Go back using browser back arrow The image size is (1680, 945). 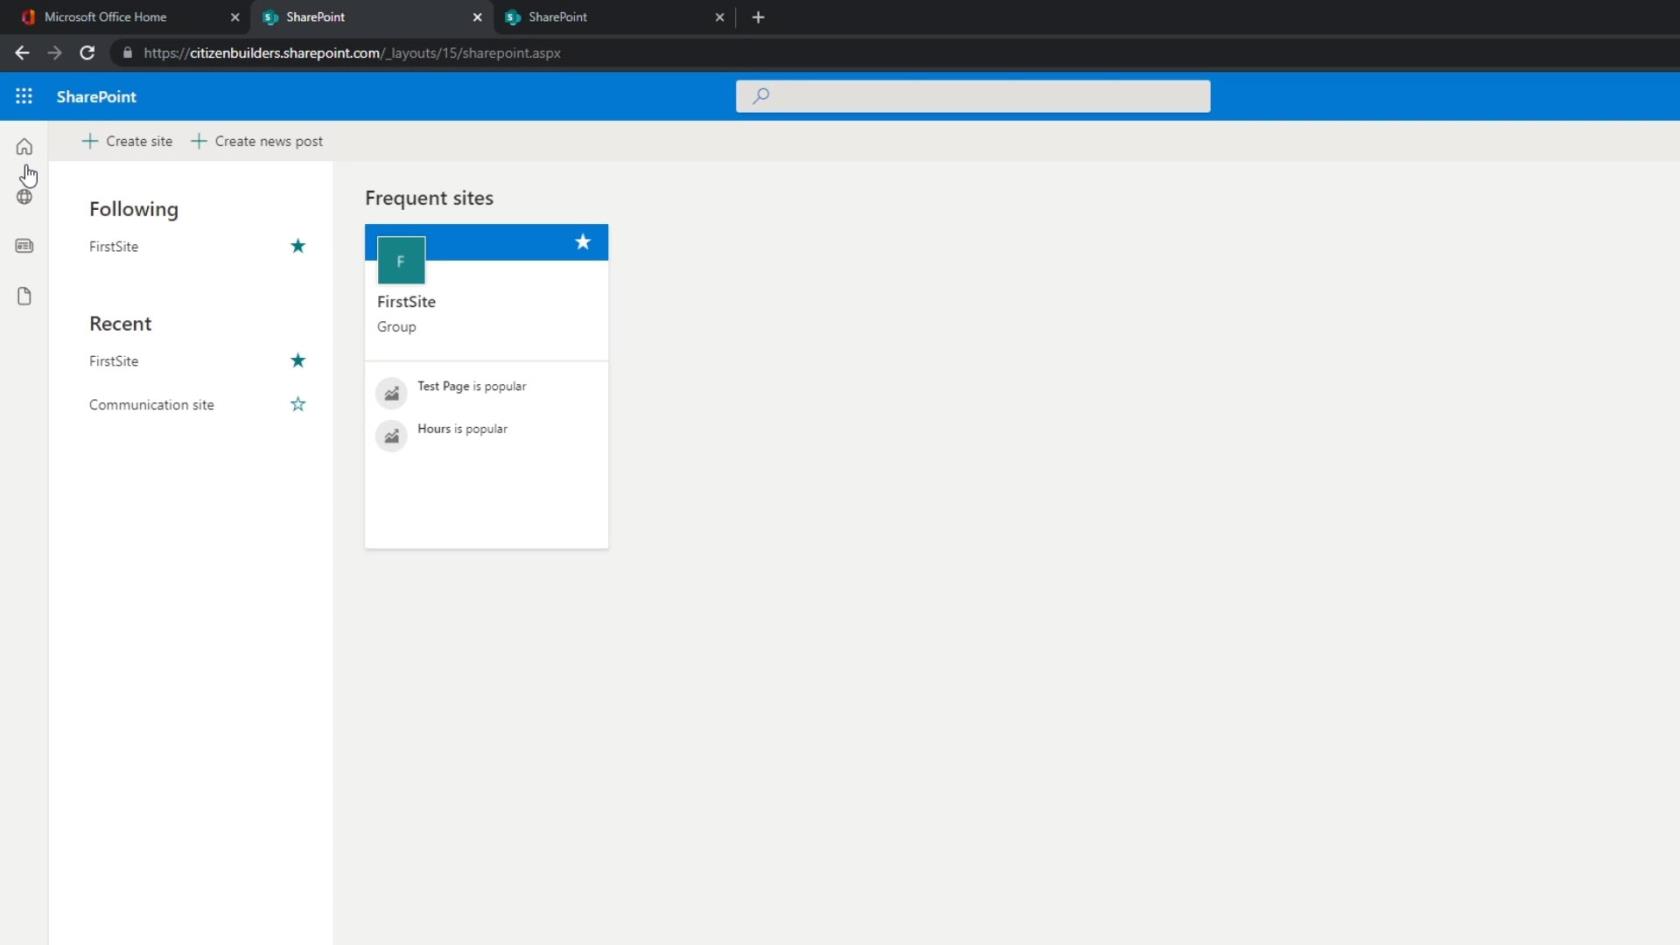point(22,53)
